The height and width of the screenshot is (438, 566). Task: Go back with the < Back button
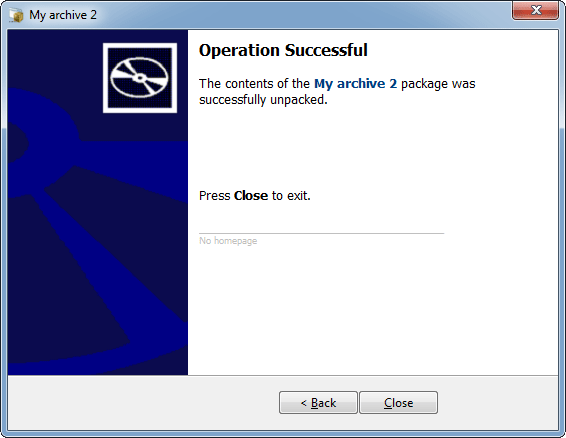pyautogui.click(x=318, y=402)
